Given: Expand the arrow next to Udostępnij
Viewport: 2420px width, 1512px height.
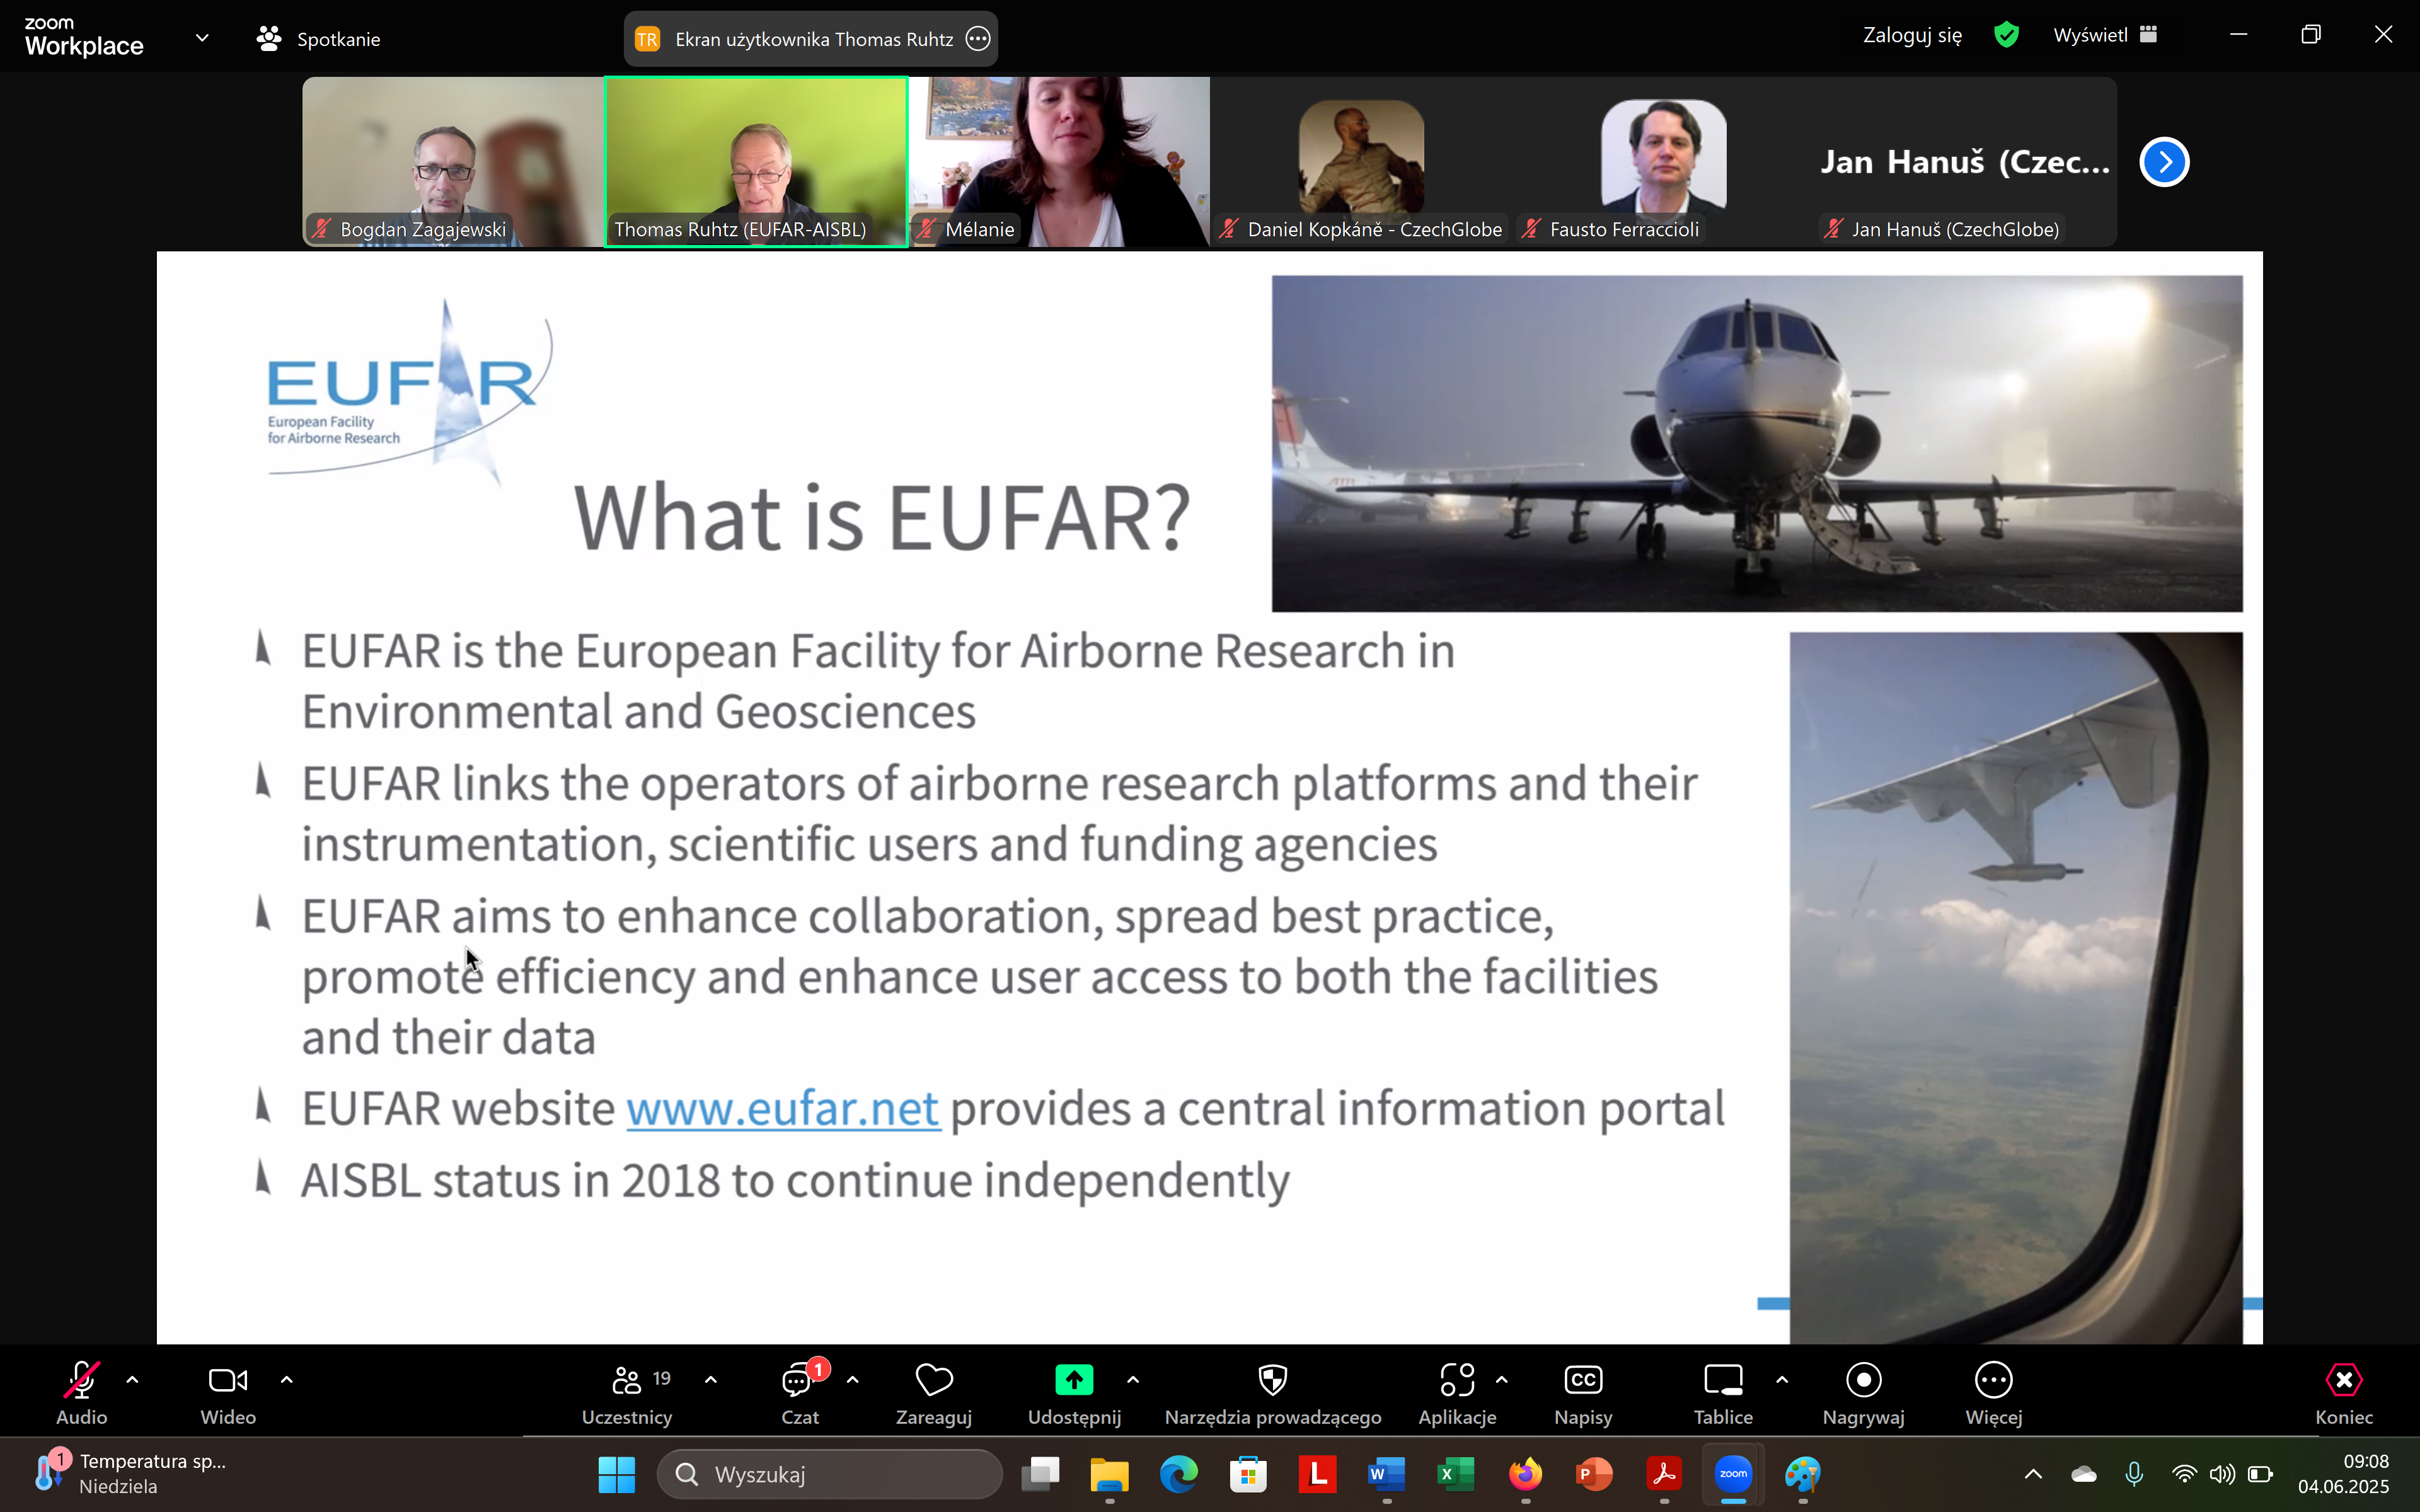Looking at the screenshot, I should pos(1132,1380).
